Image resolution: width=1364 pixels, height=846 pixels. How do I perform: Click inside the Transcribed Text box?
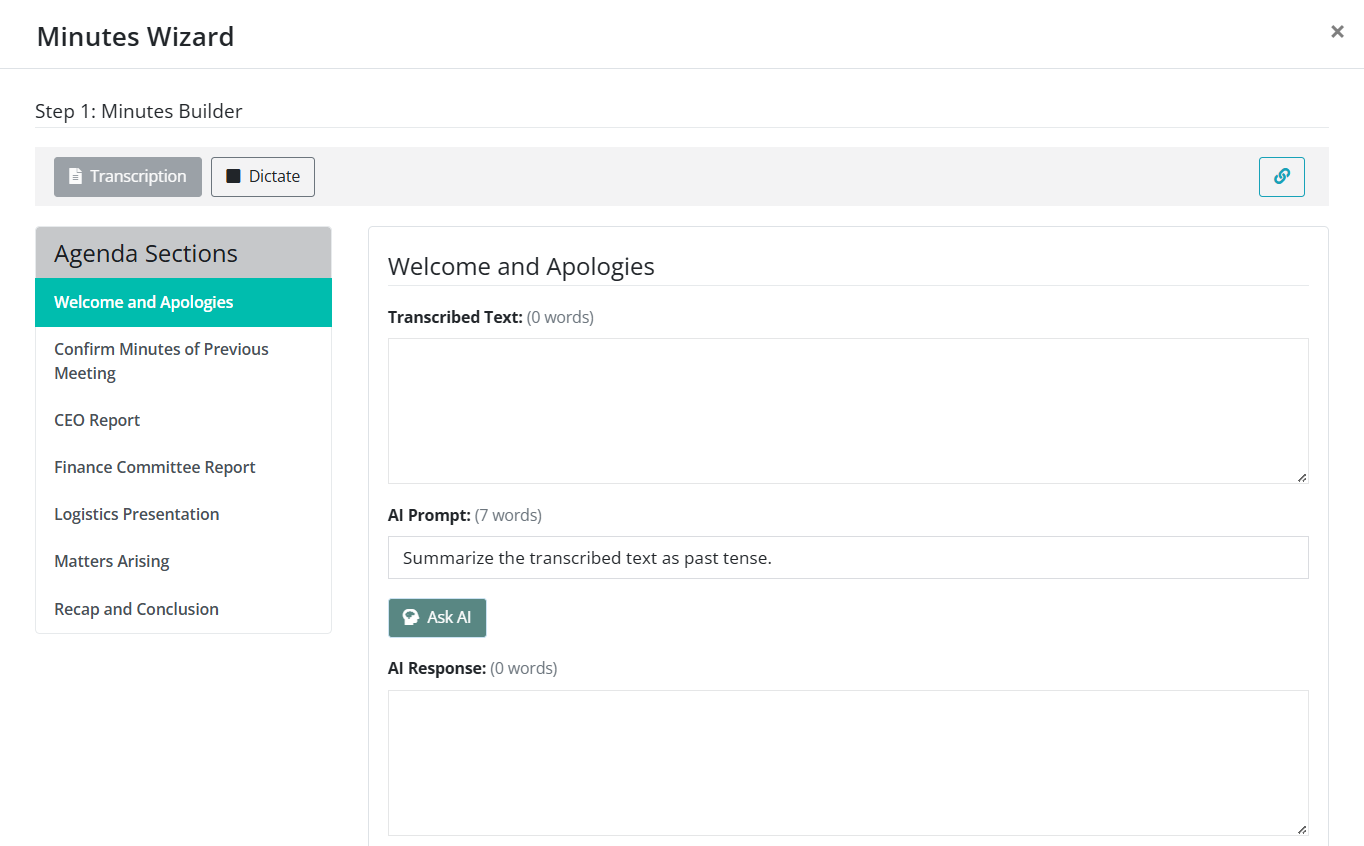point(847,410)
